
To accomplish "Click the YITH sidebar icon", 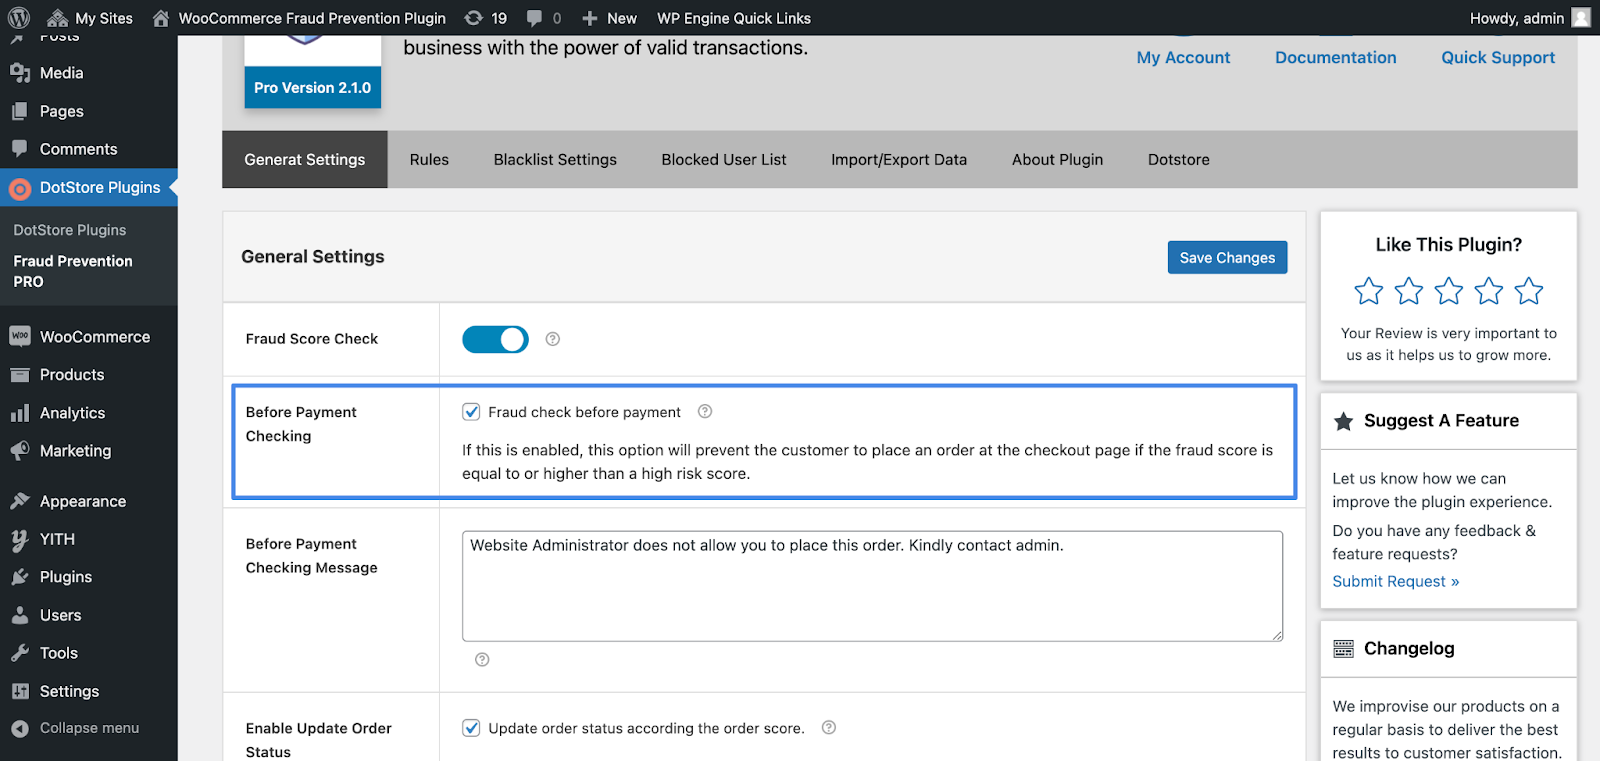I will click(20, 540).
